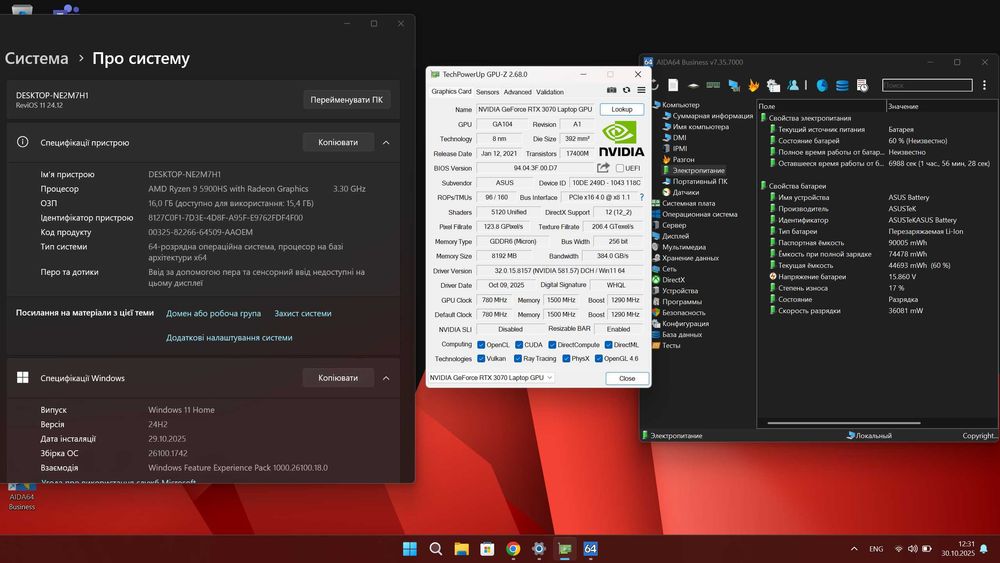Viewport: 1000px width, 563px height.
Task: Show hidden system tray icons chevron
Action: click(854, 548)
